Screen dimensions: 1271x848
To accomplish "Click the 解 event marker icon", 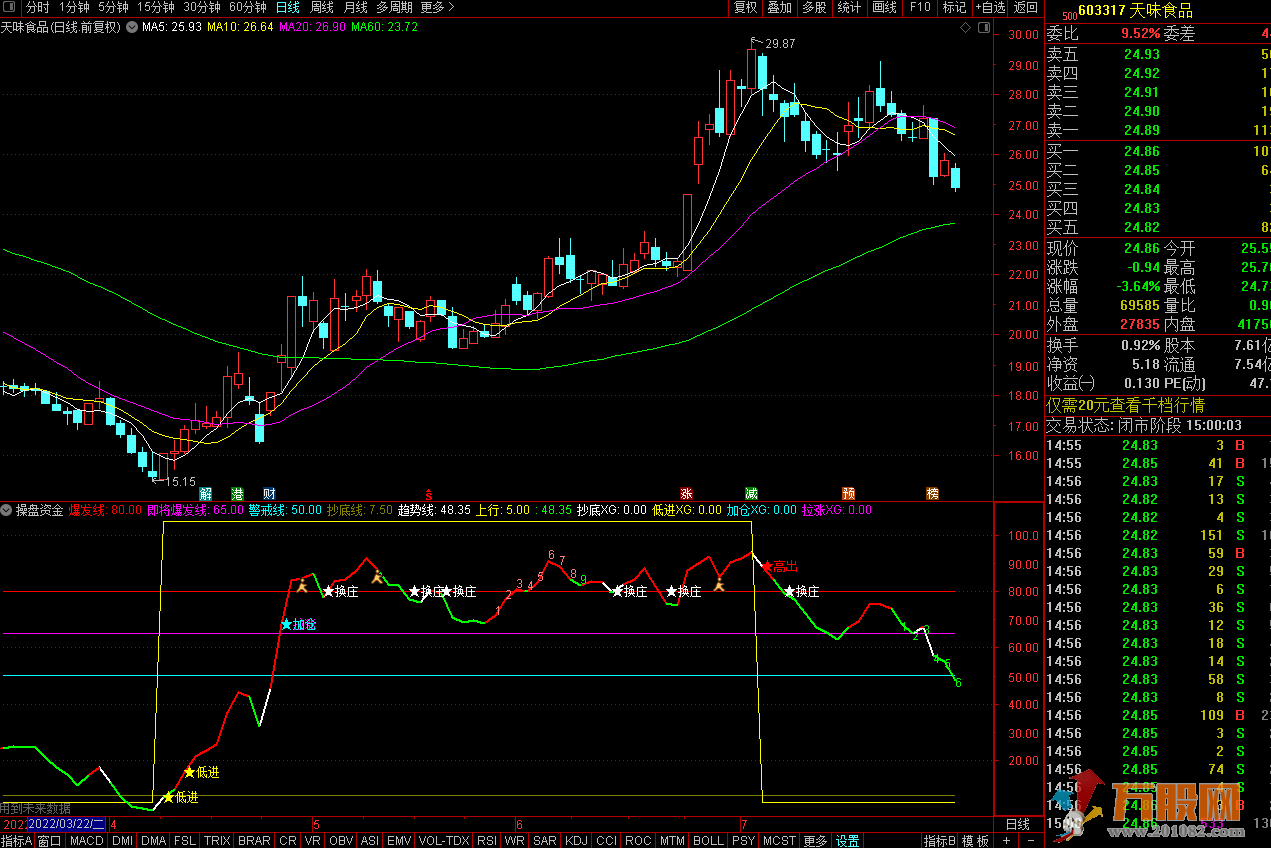I will click(x=206, y=493).
